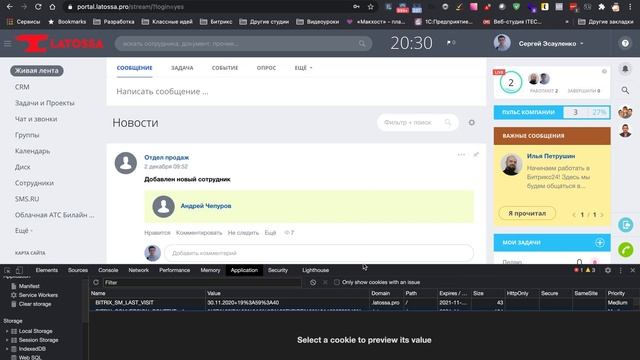Bookmark this page with the star icon
This screenshot has height=360, width=640.
(x=371, y=7)
